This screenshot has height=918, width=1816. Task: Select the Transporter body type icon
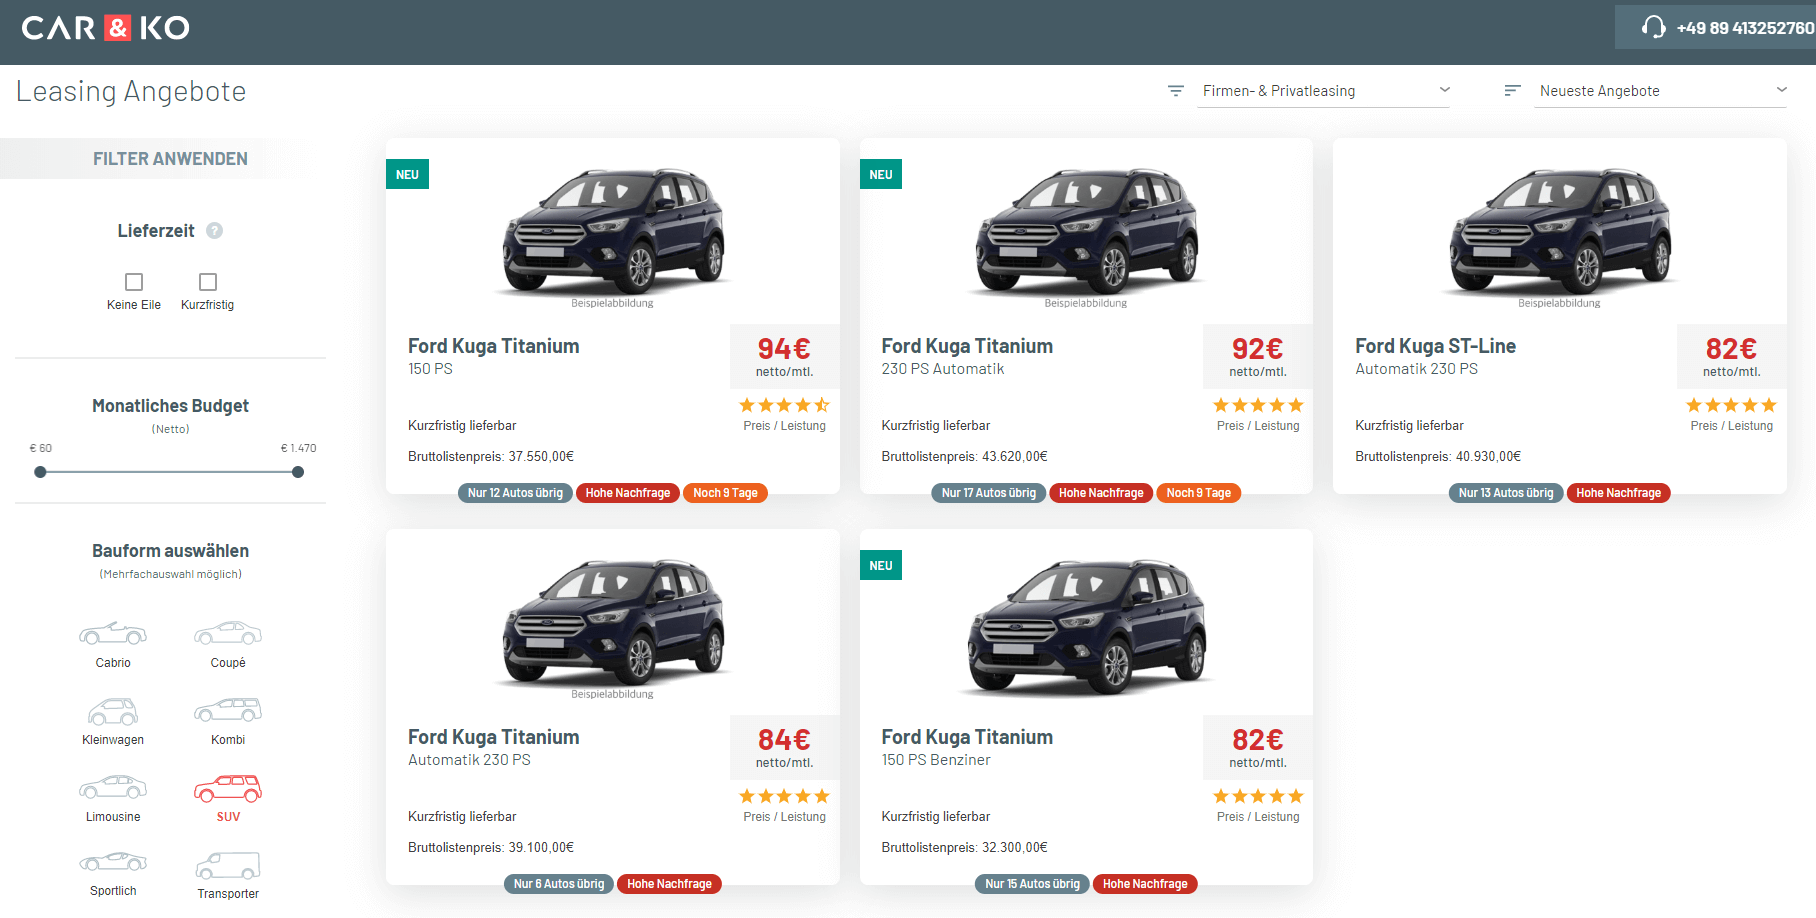pyautogui.click(x=228, y=865)
